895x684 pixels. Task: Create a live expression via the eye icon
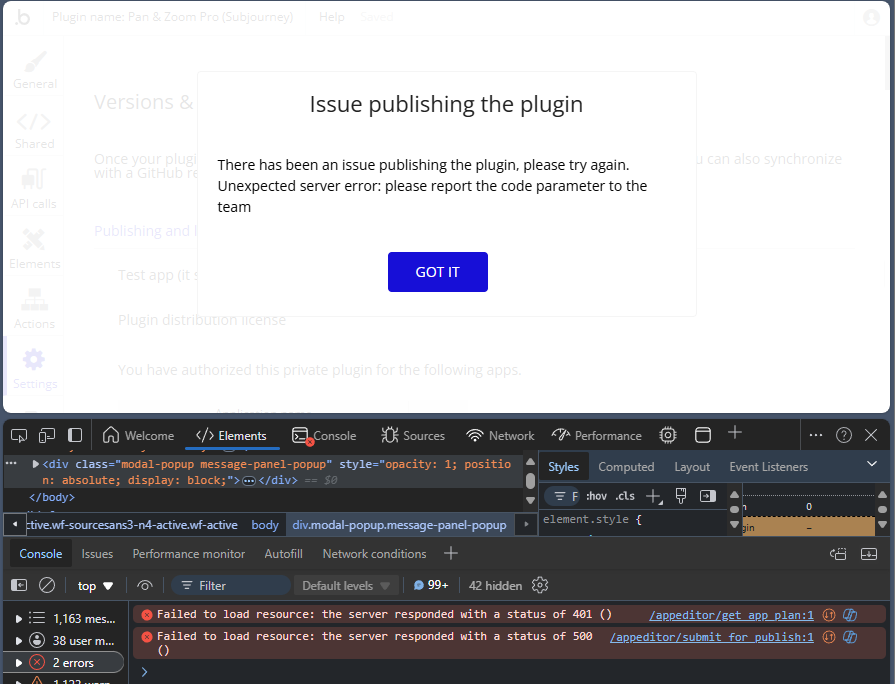145,585
